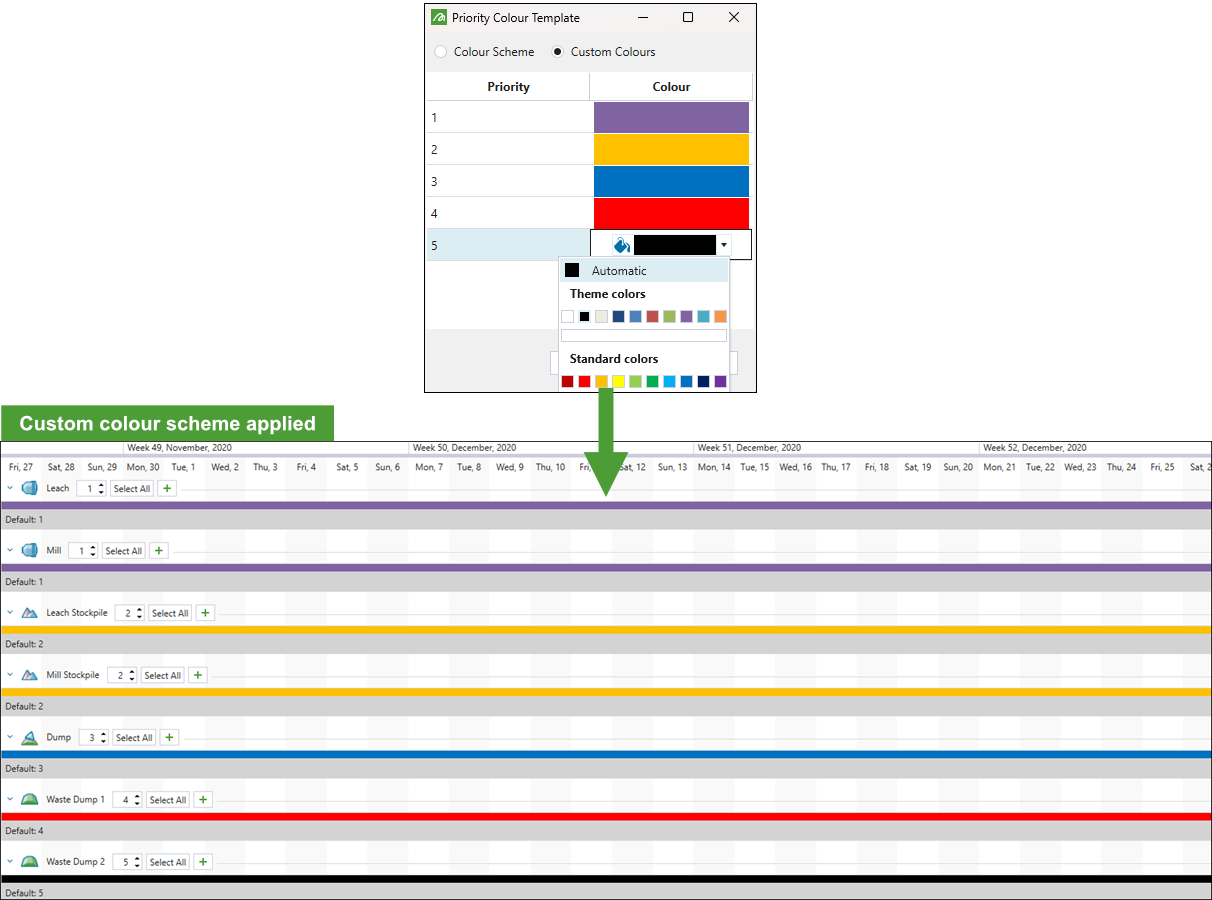Pick the white theme colour swatch
Viewport: 1212px width, 900px height.
point(568,316)
